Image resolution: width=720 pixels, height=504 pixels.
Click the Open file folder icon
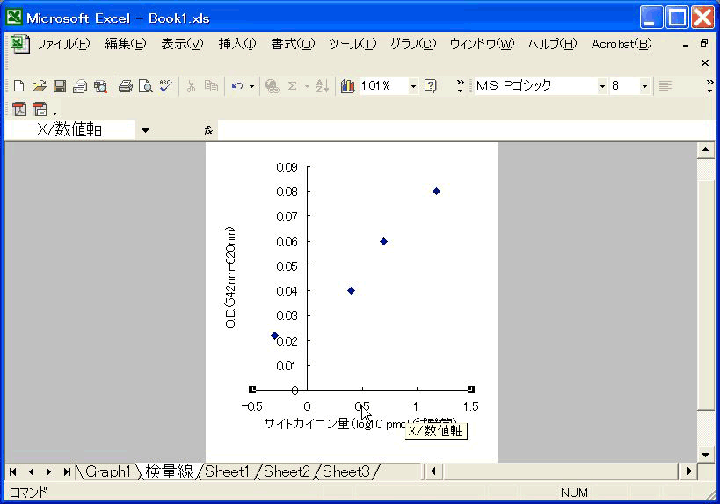39,87
